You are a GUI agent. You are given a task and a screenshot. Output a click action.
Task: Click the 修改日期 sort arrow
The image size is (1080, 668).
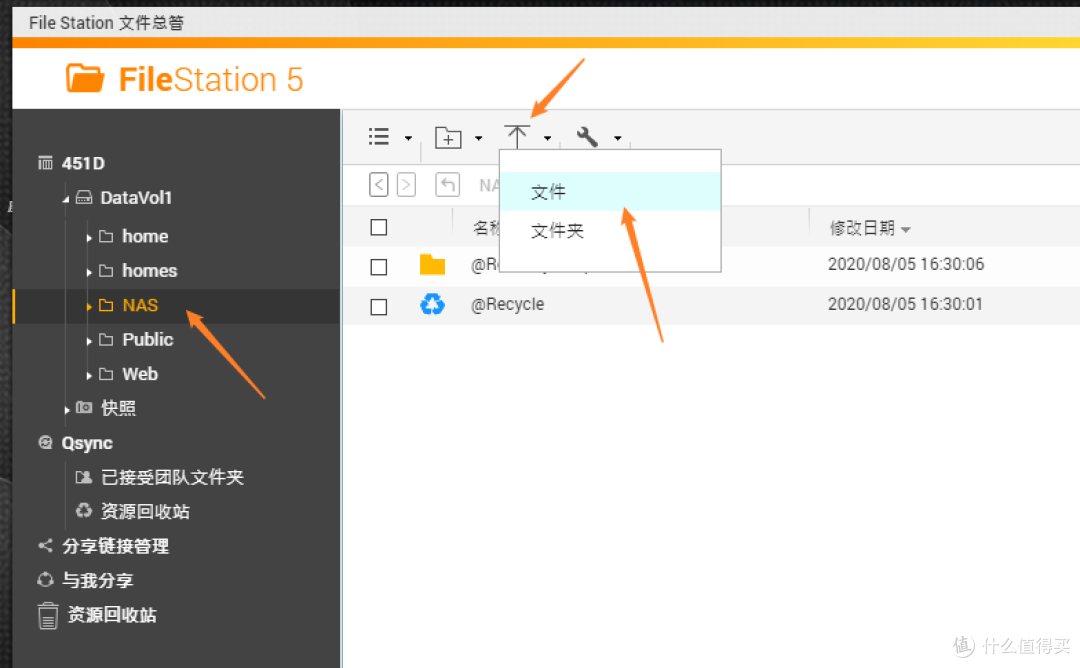pos(906,230)
